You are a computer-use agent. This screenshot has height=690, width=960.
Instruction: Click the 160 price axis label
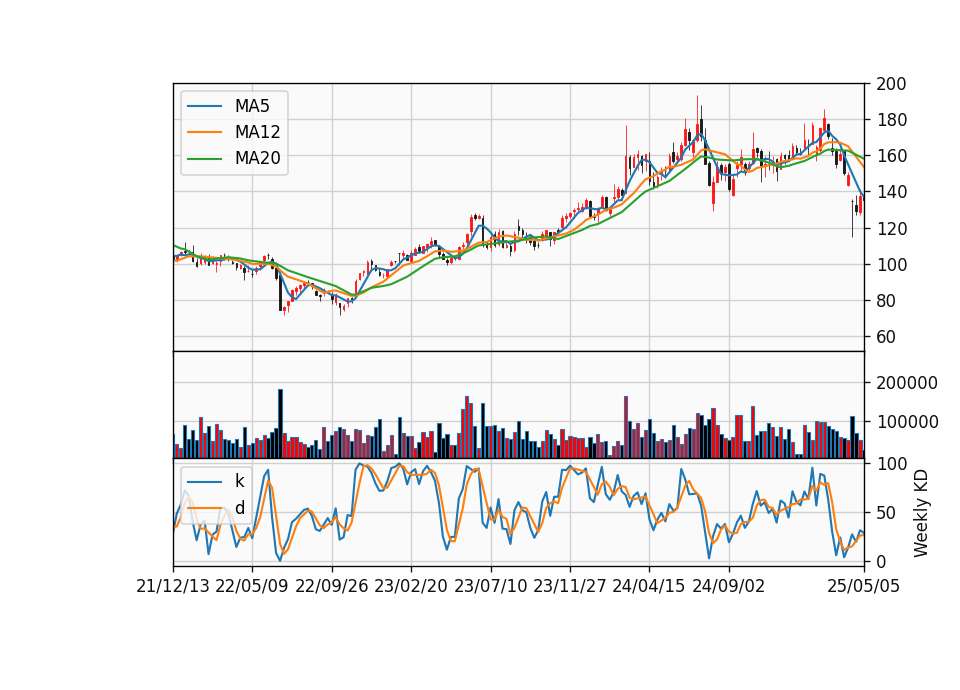tap(891, 156)
